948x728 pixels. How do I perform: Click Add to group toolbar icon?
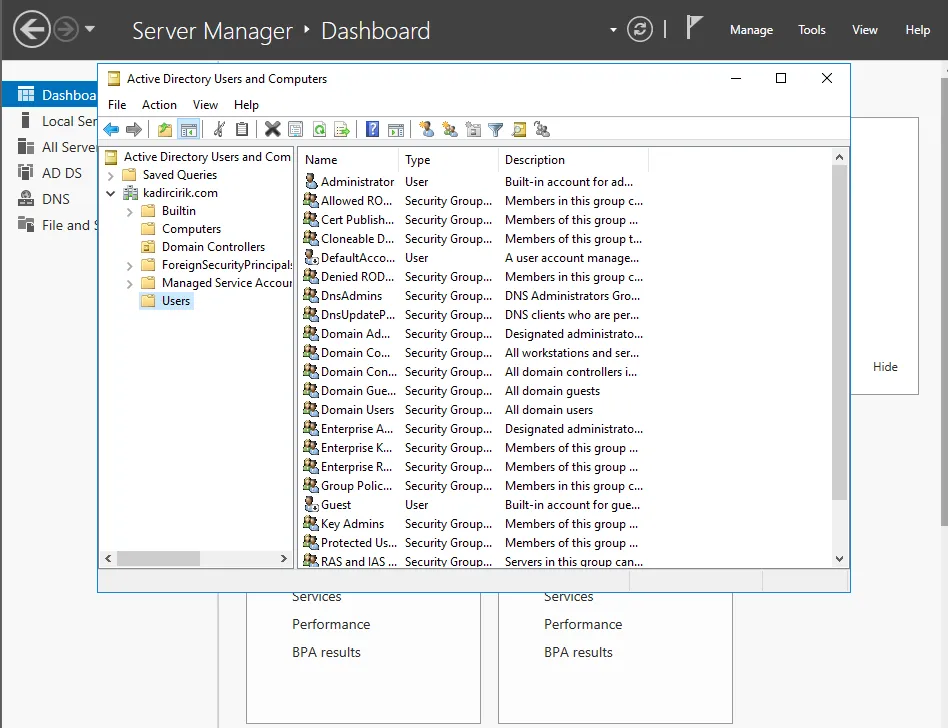click(542, 129)
